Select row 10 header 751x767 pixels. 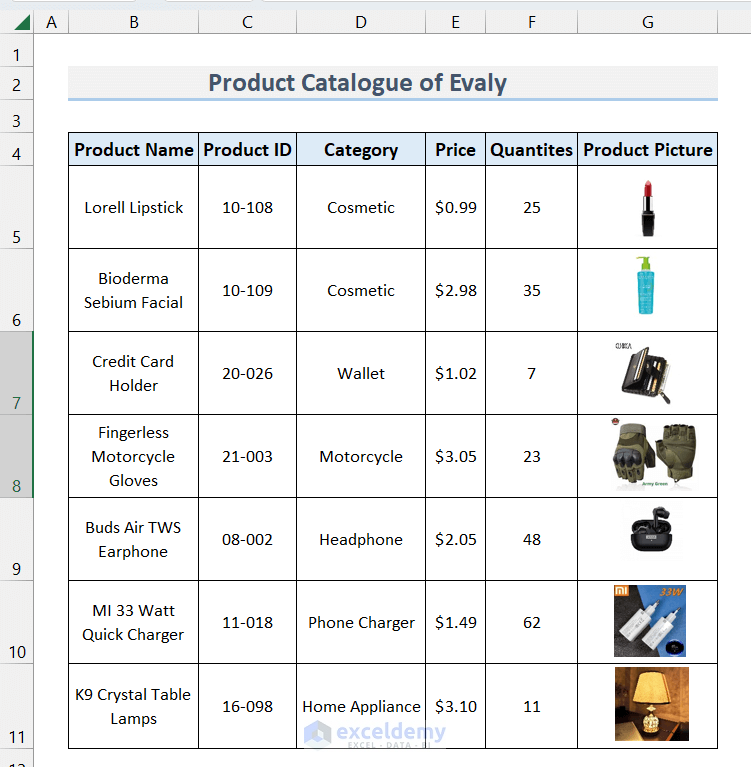(17, 622)
